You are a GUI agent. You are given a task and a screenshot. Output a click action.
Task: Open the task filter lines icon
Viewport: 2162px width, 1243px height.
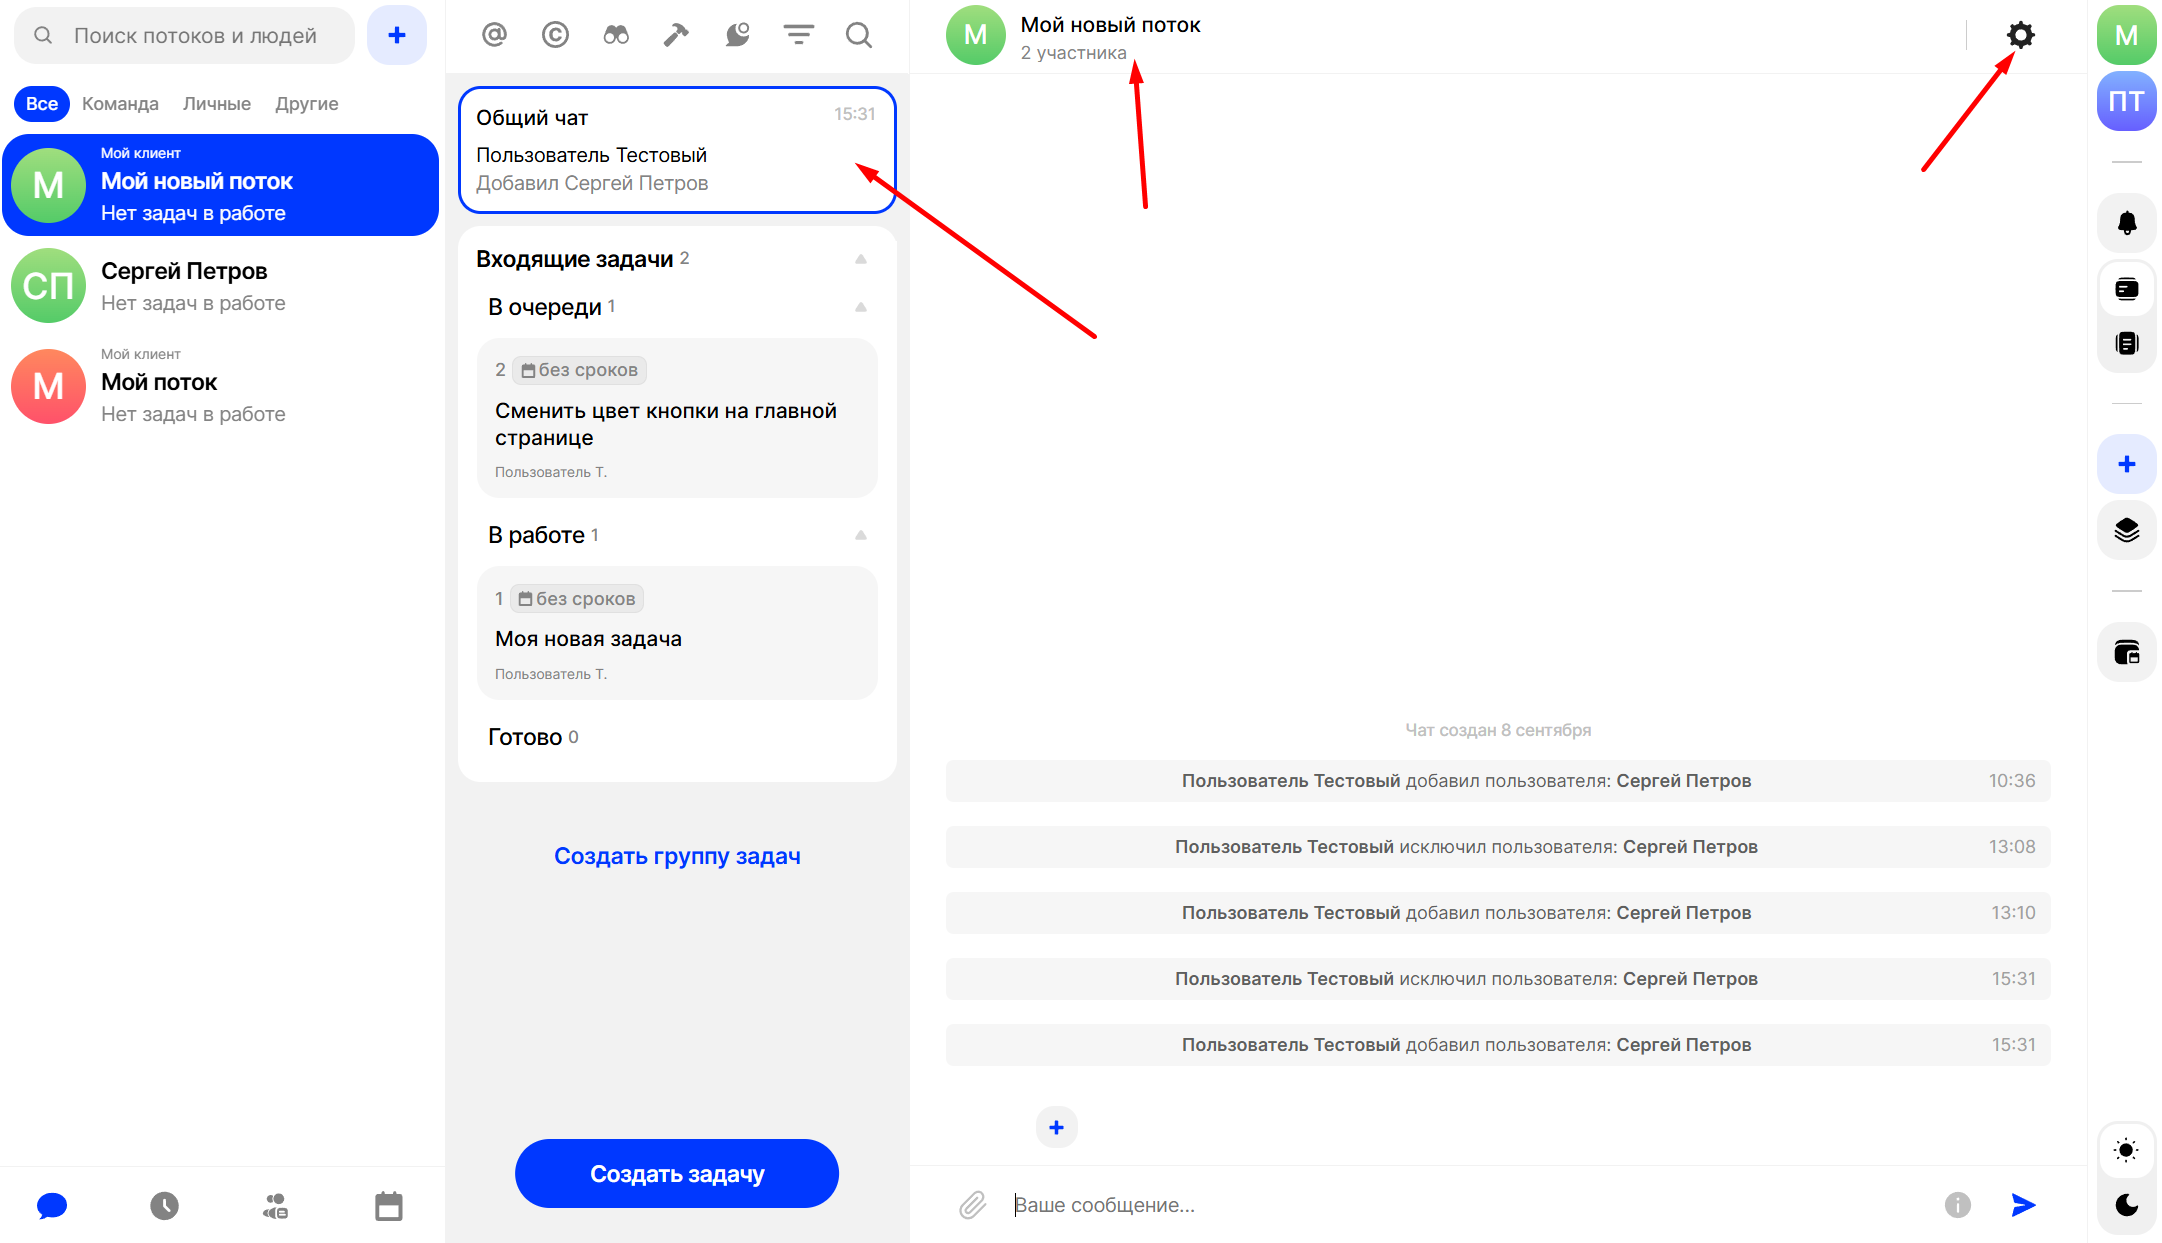tap(798, 35)
